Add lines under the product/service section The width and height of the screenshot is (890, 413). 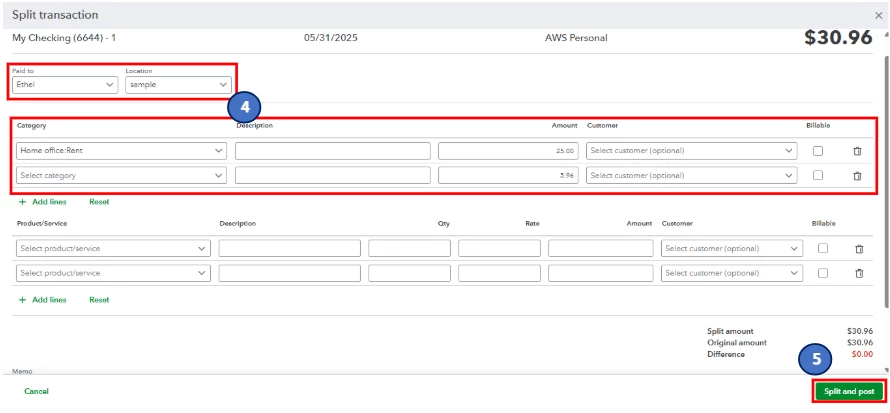pyautogui.click(x=43, y=300)
